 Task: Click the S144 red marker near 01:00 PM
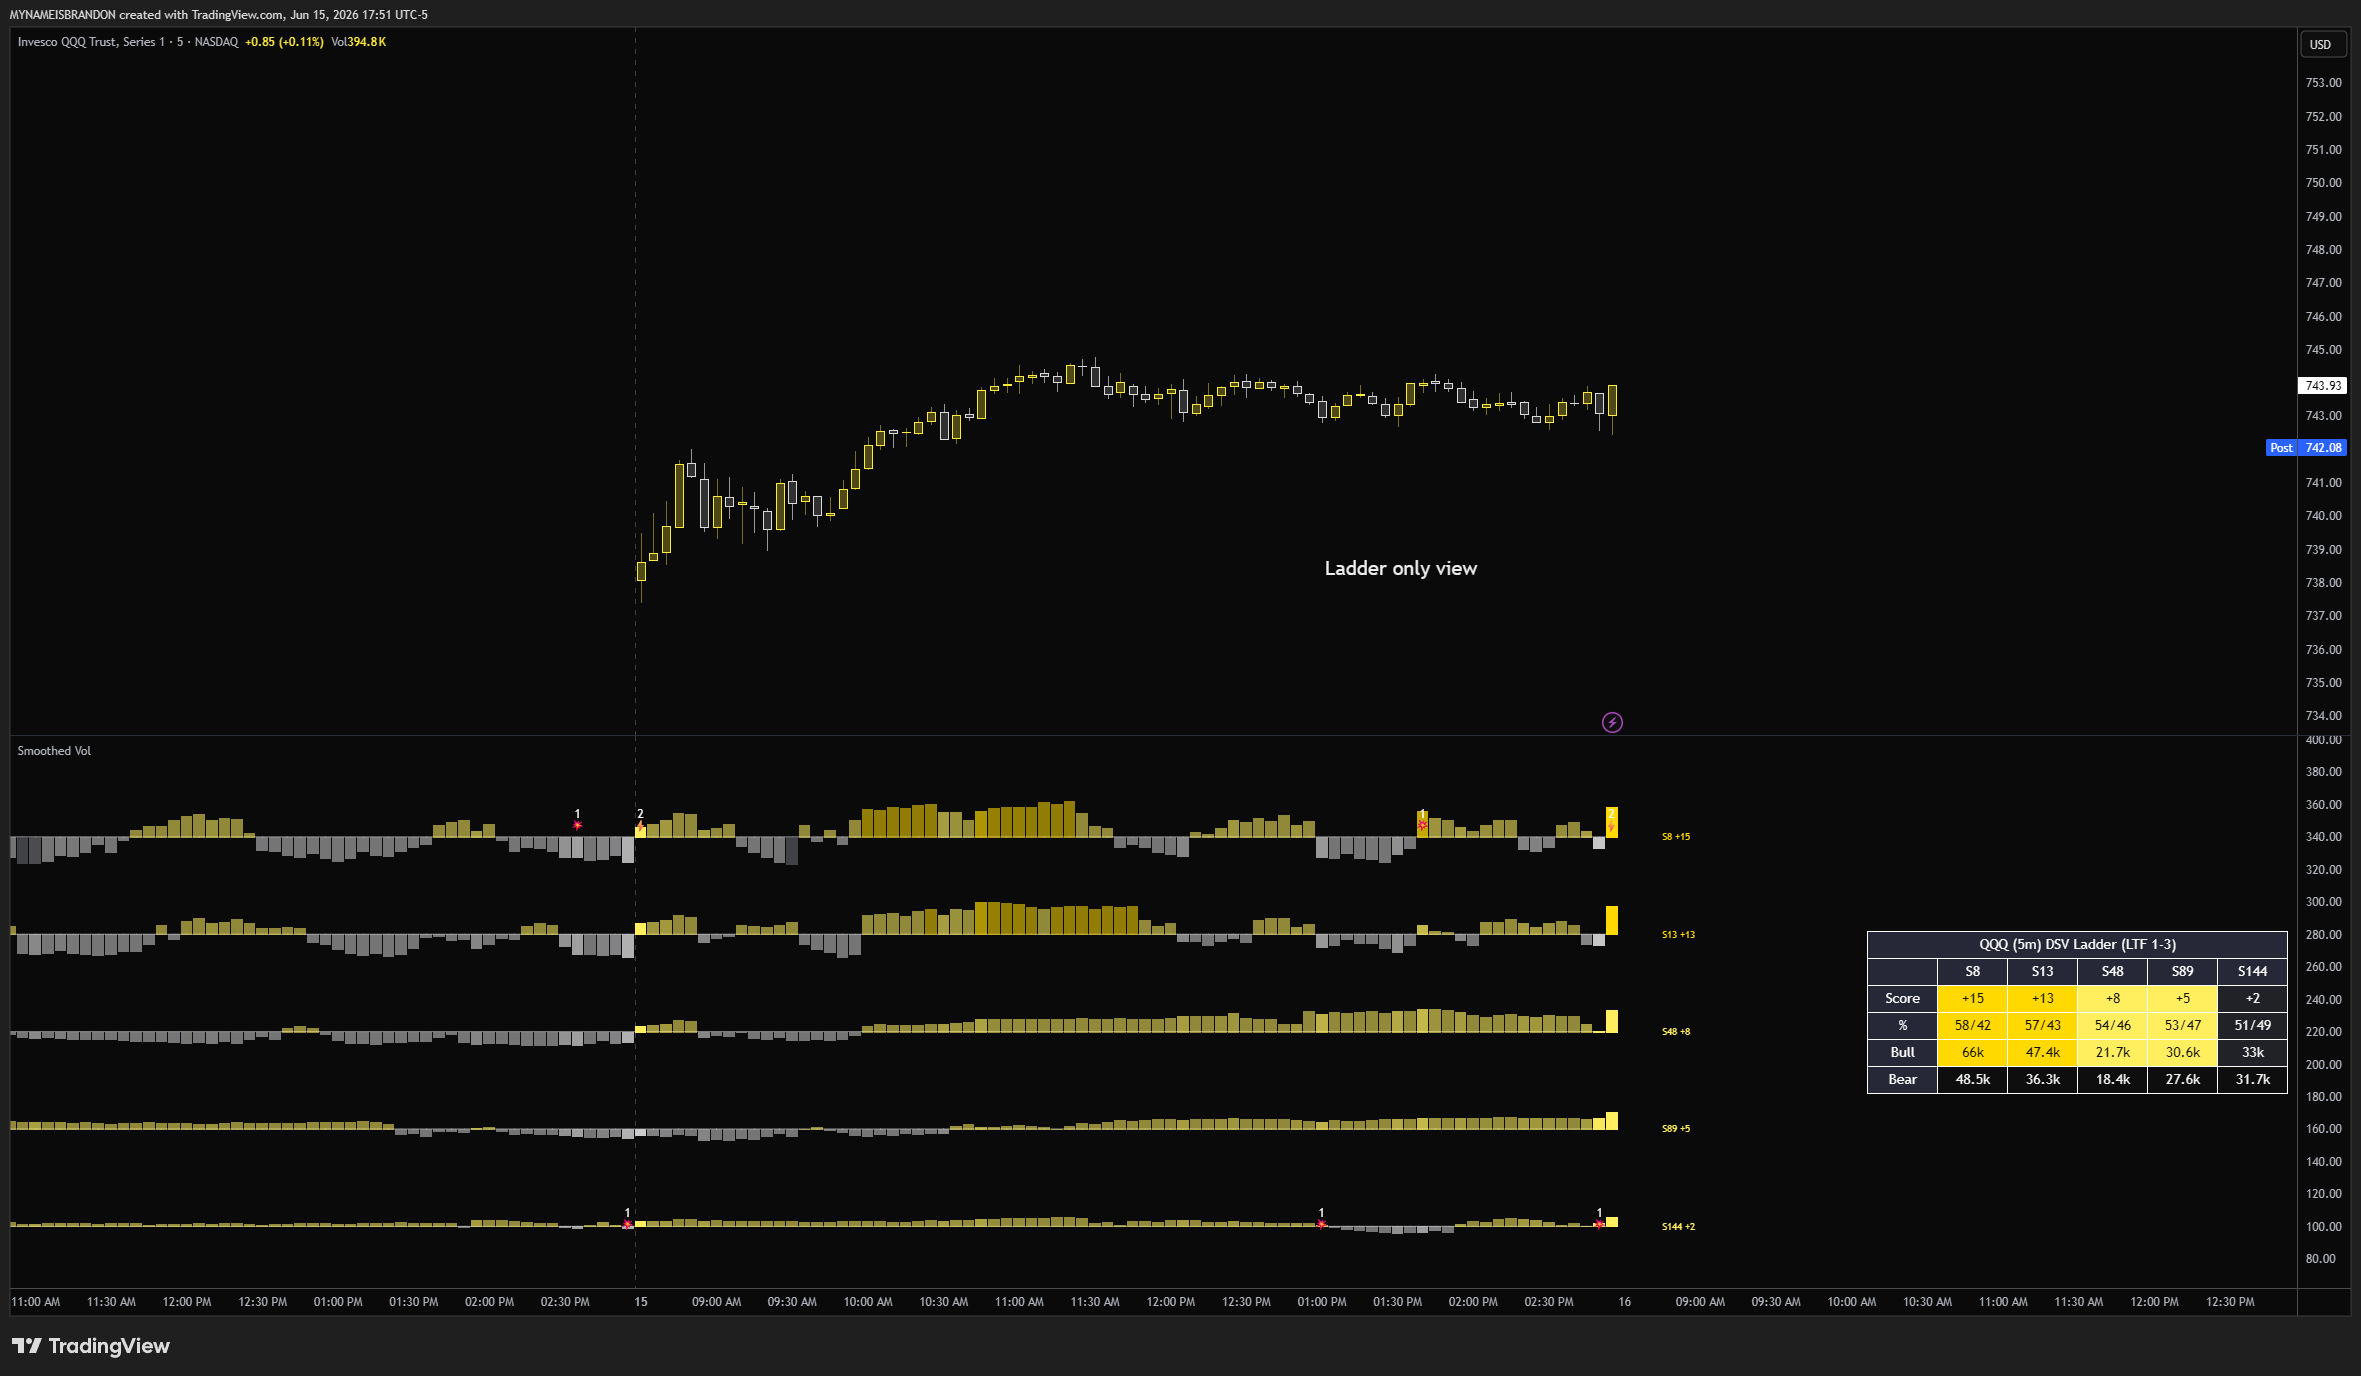[x=1321, y=1224]
